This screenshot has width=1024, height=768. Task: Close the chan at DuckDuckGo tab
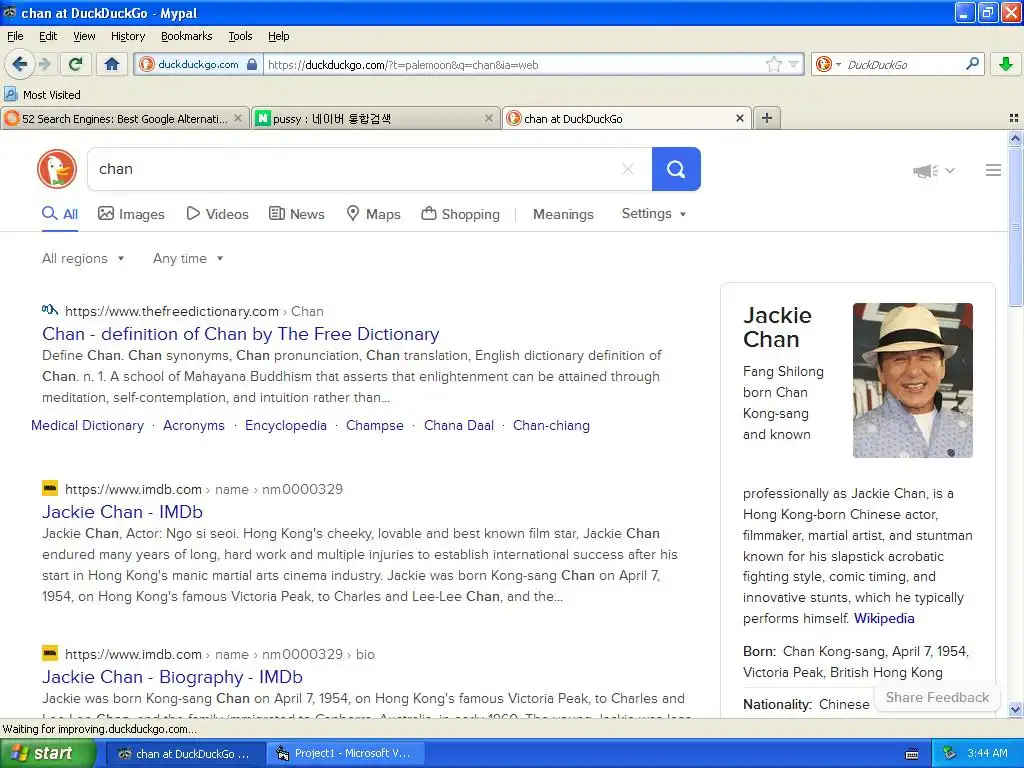740,118
